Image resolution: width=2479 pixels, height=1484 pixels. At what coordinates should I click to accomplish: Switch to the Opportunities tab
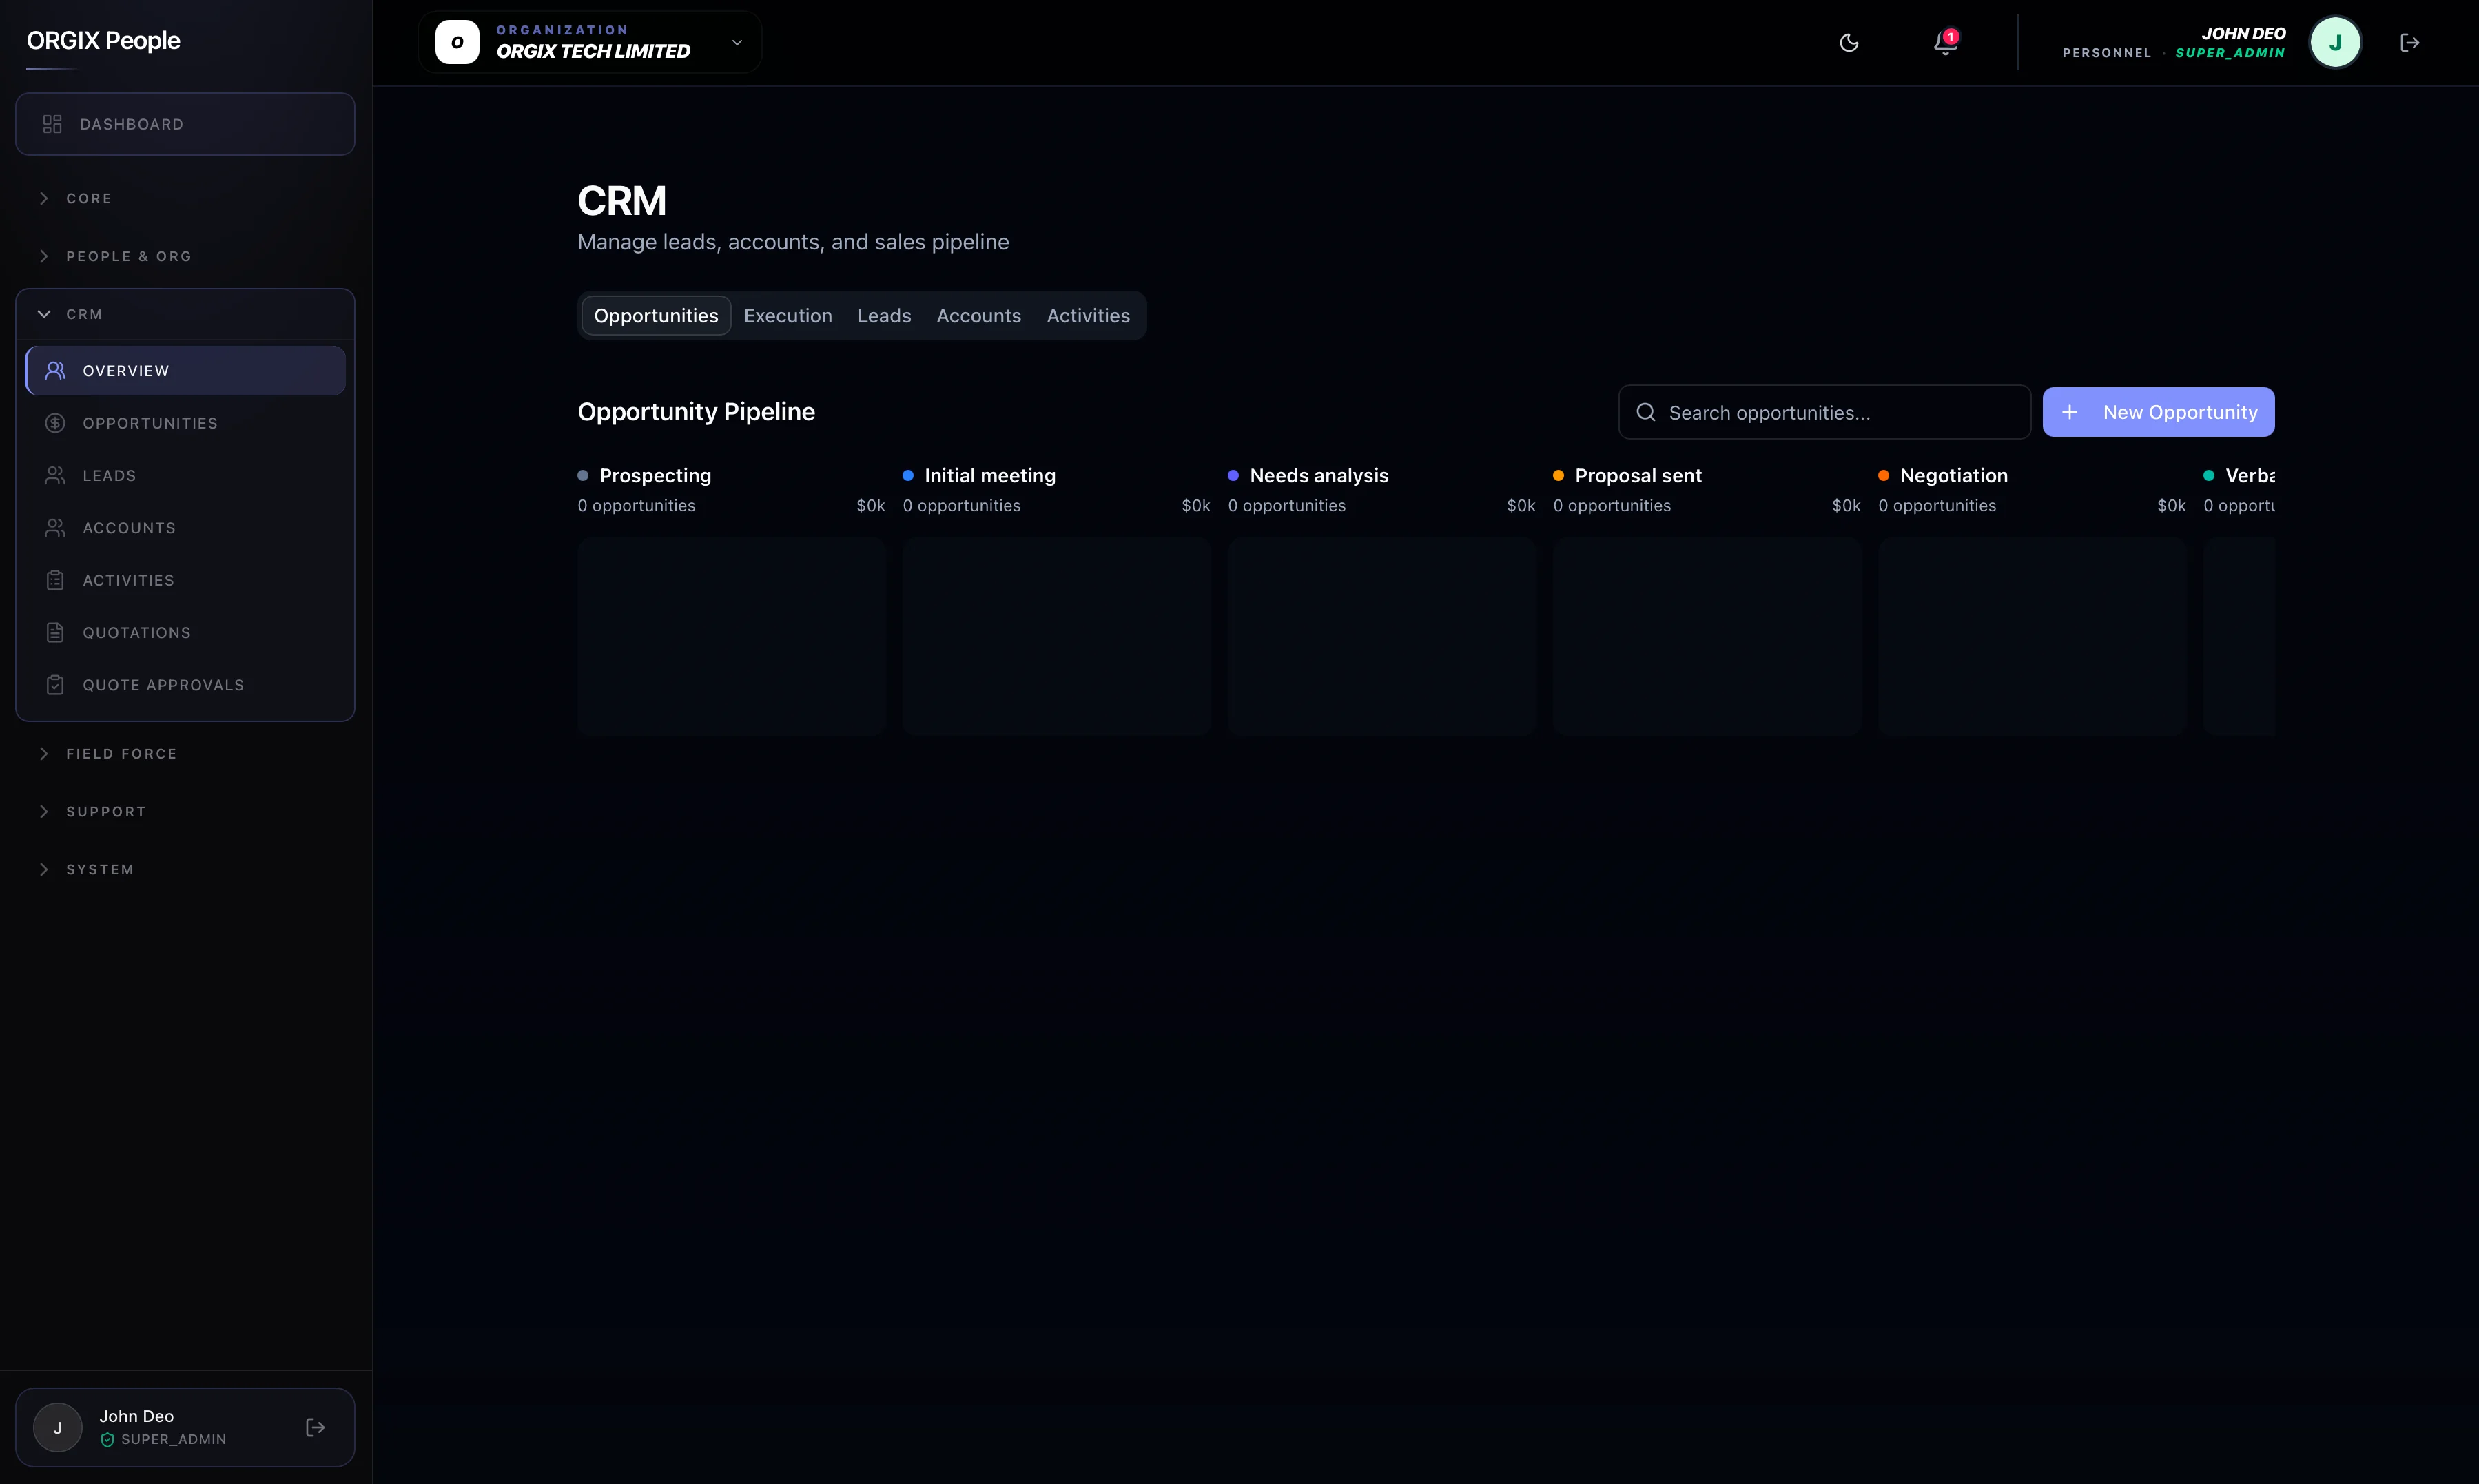point(656,316)
